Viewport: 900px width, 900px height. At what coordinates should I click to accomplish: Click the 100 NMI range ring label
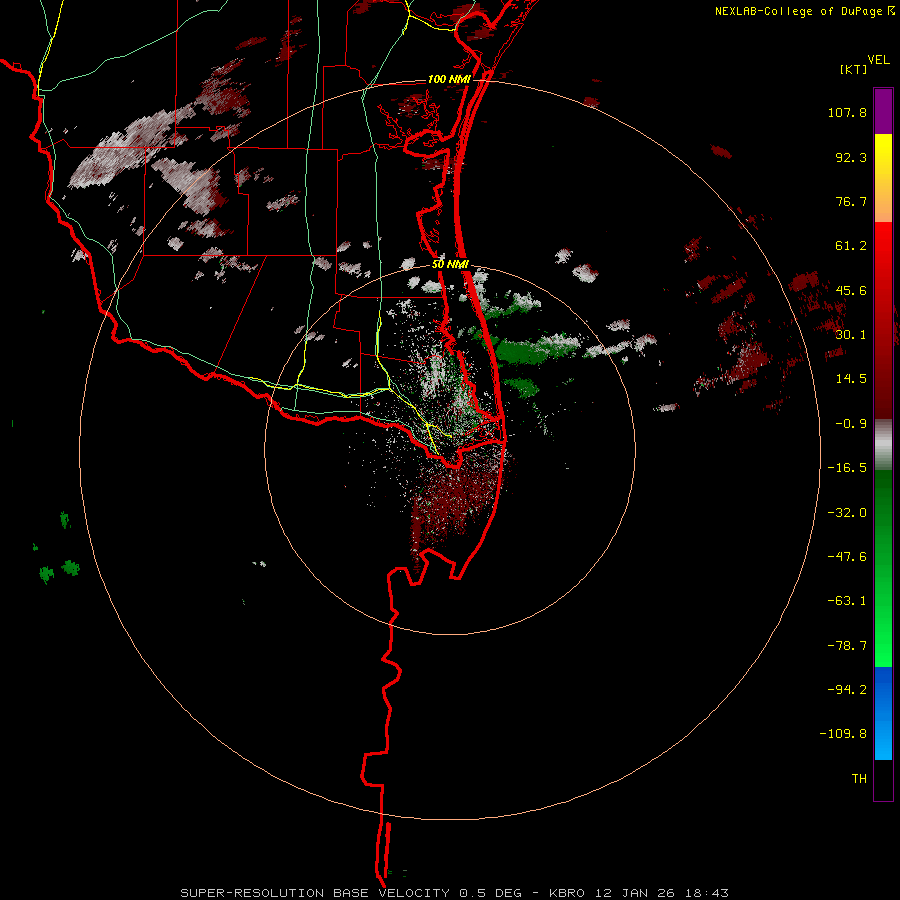point(449,79)
